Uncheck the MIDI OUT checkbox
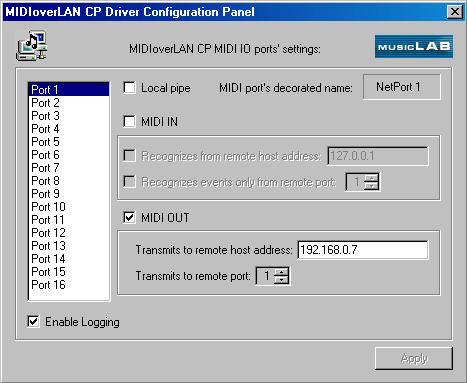Screen dimensions: 467x383 [x=129, y=217]
